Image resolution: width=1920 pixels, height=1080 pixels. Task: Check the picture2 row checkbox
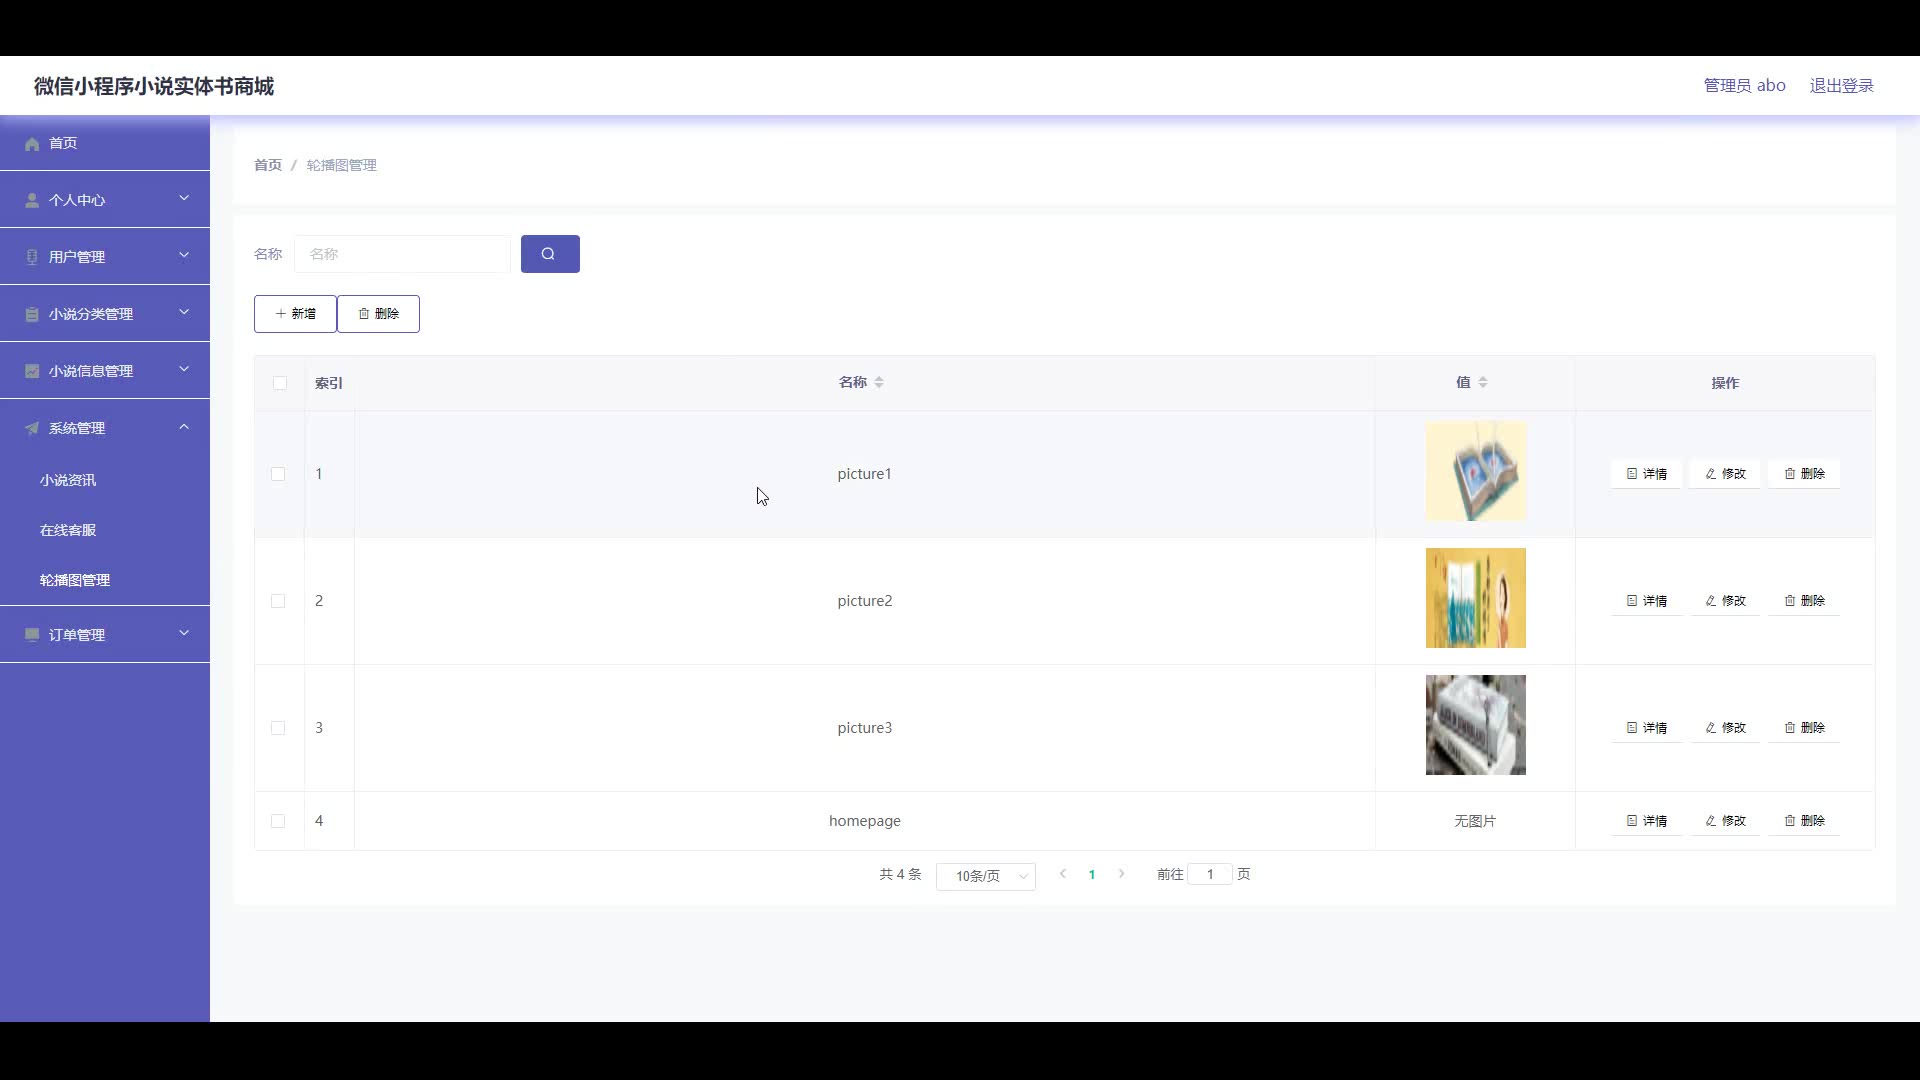[x=278, y=601]
